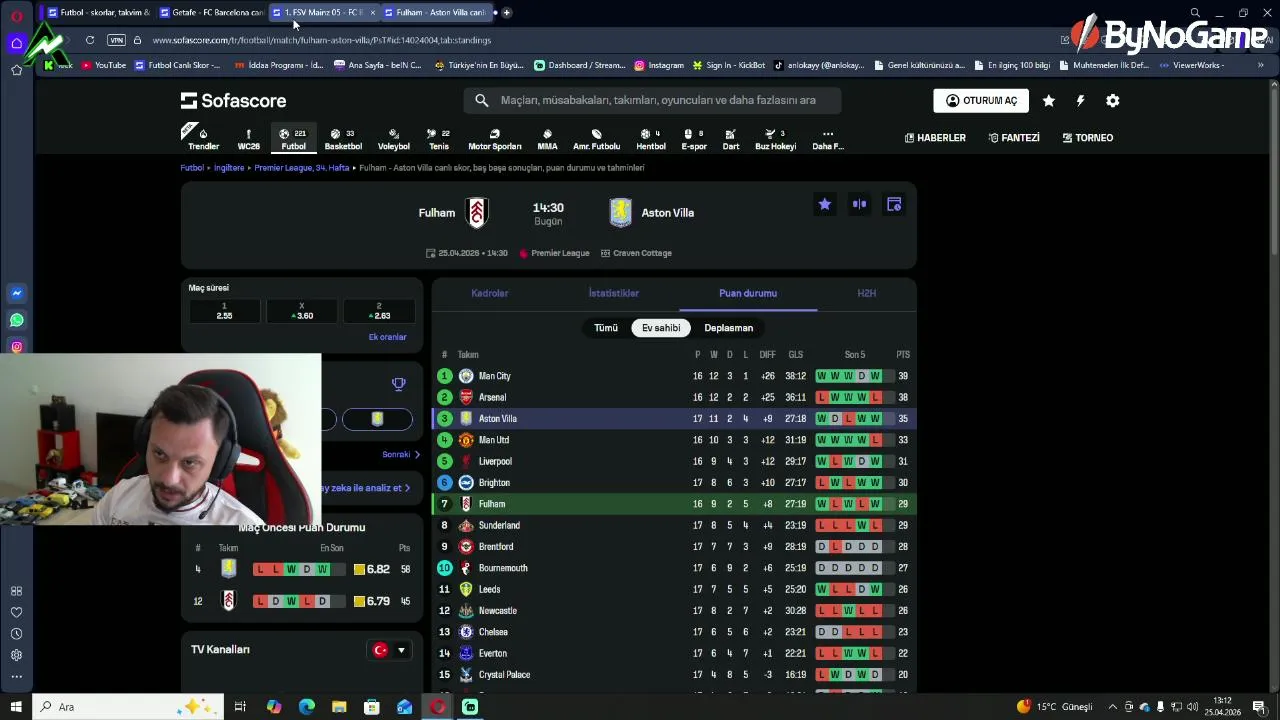Viewport: 1280px width, 720px height.
Task: Open Sofascore settings gear icon
Action: click(1112, 101)
